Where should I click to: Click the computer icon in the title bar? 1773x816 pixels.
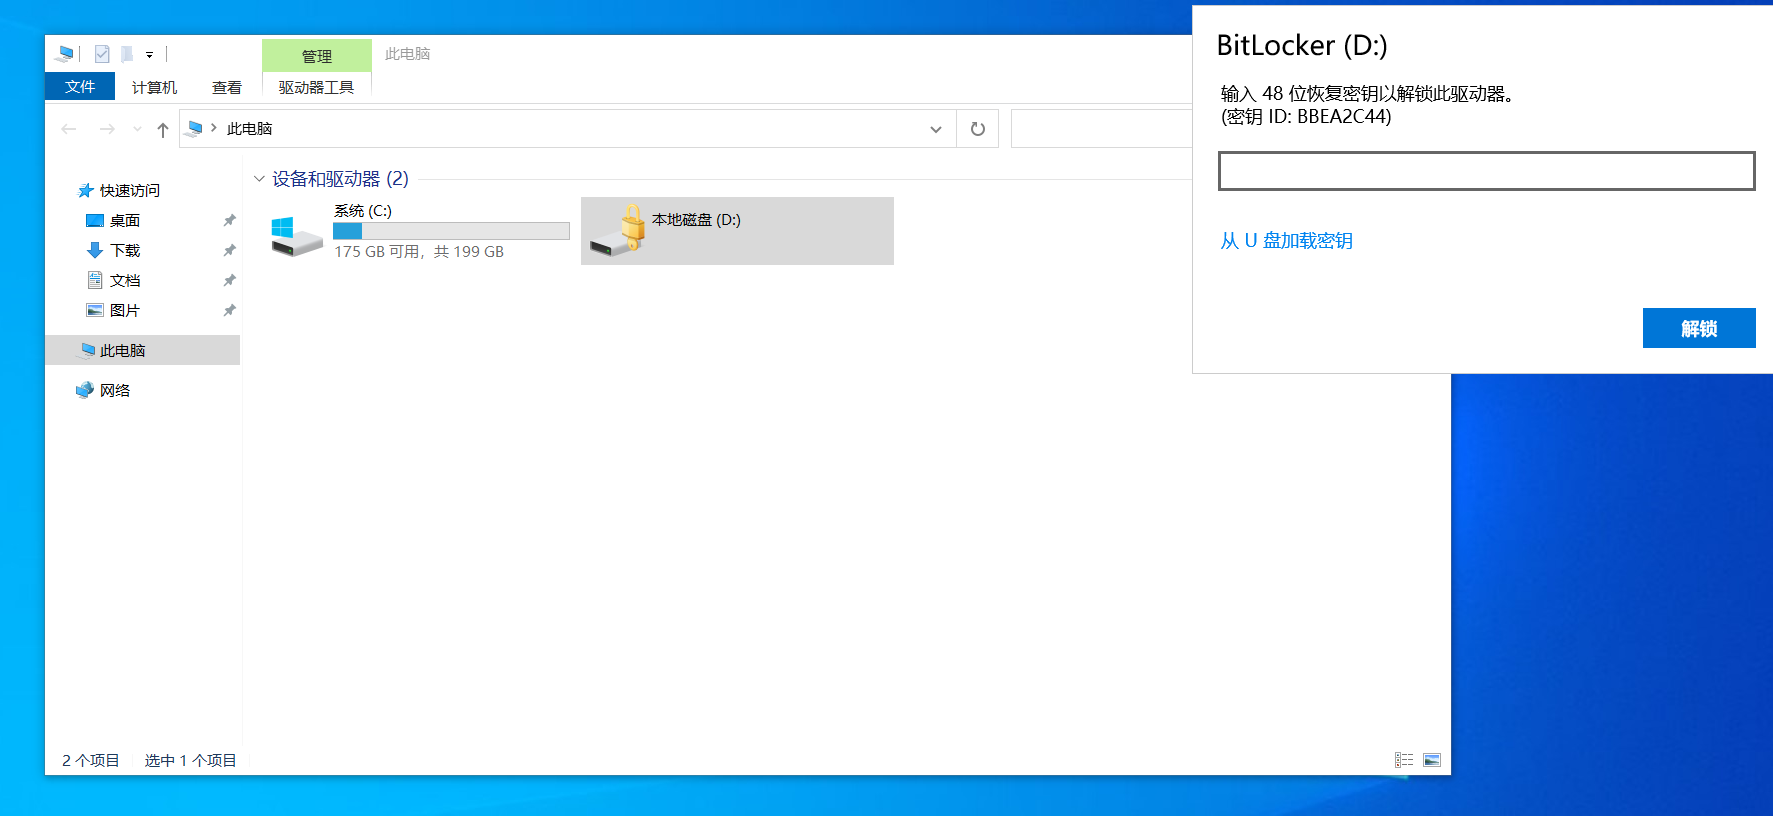click(65, 54)
